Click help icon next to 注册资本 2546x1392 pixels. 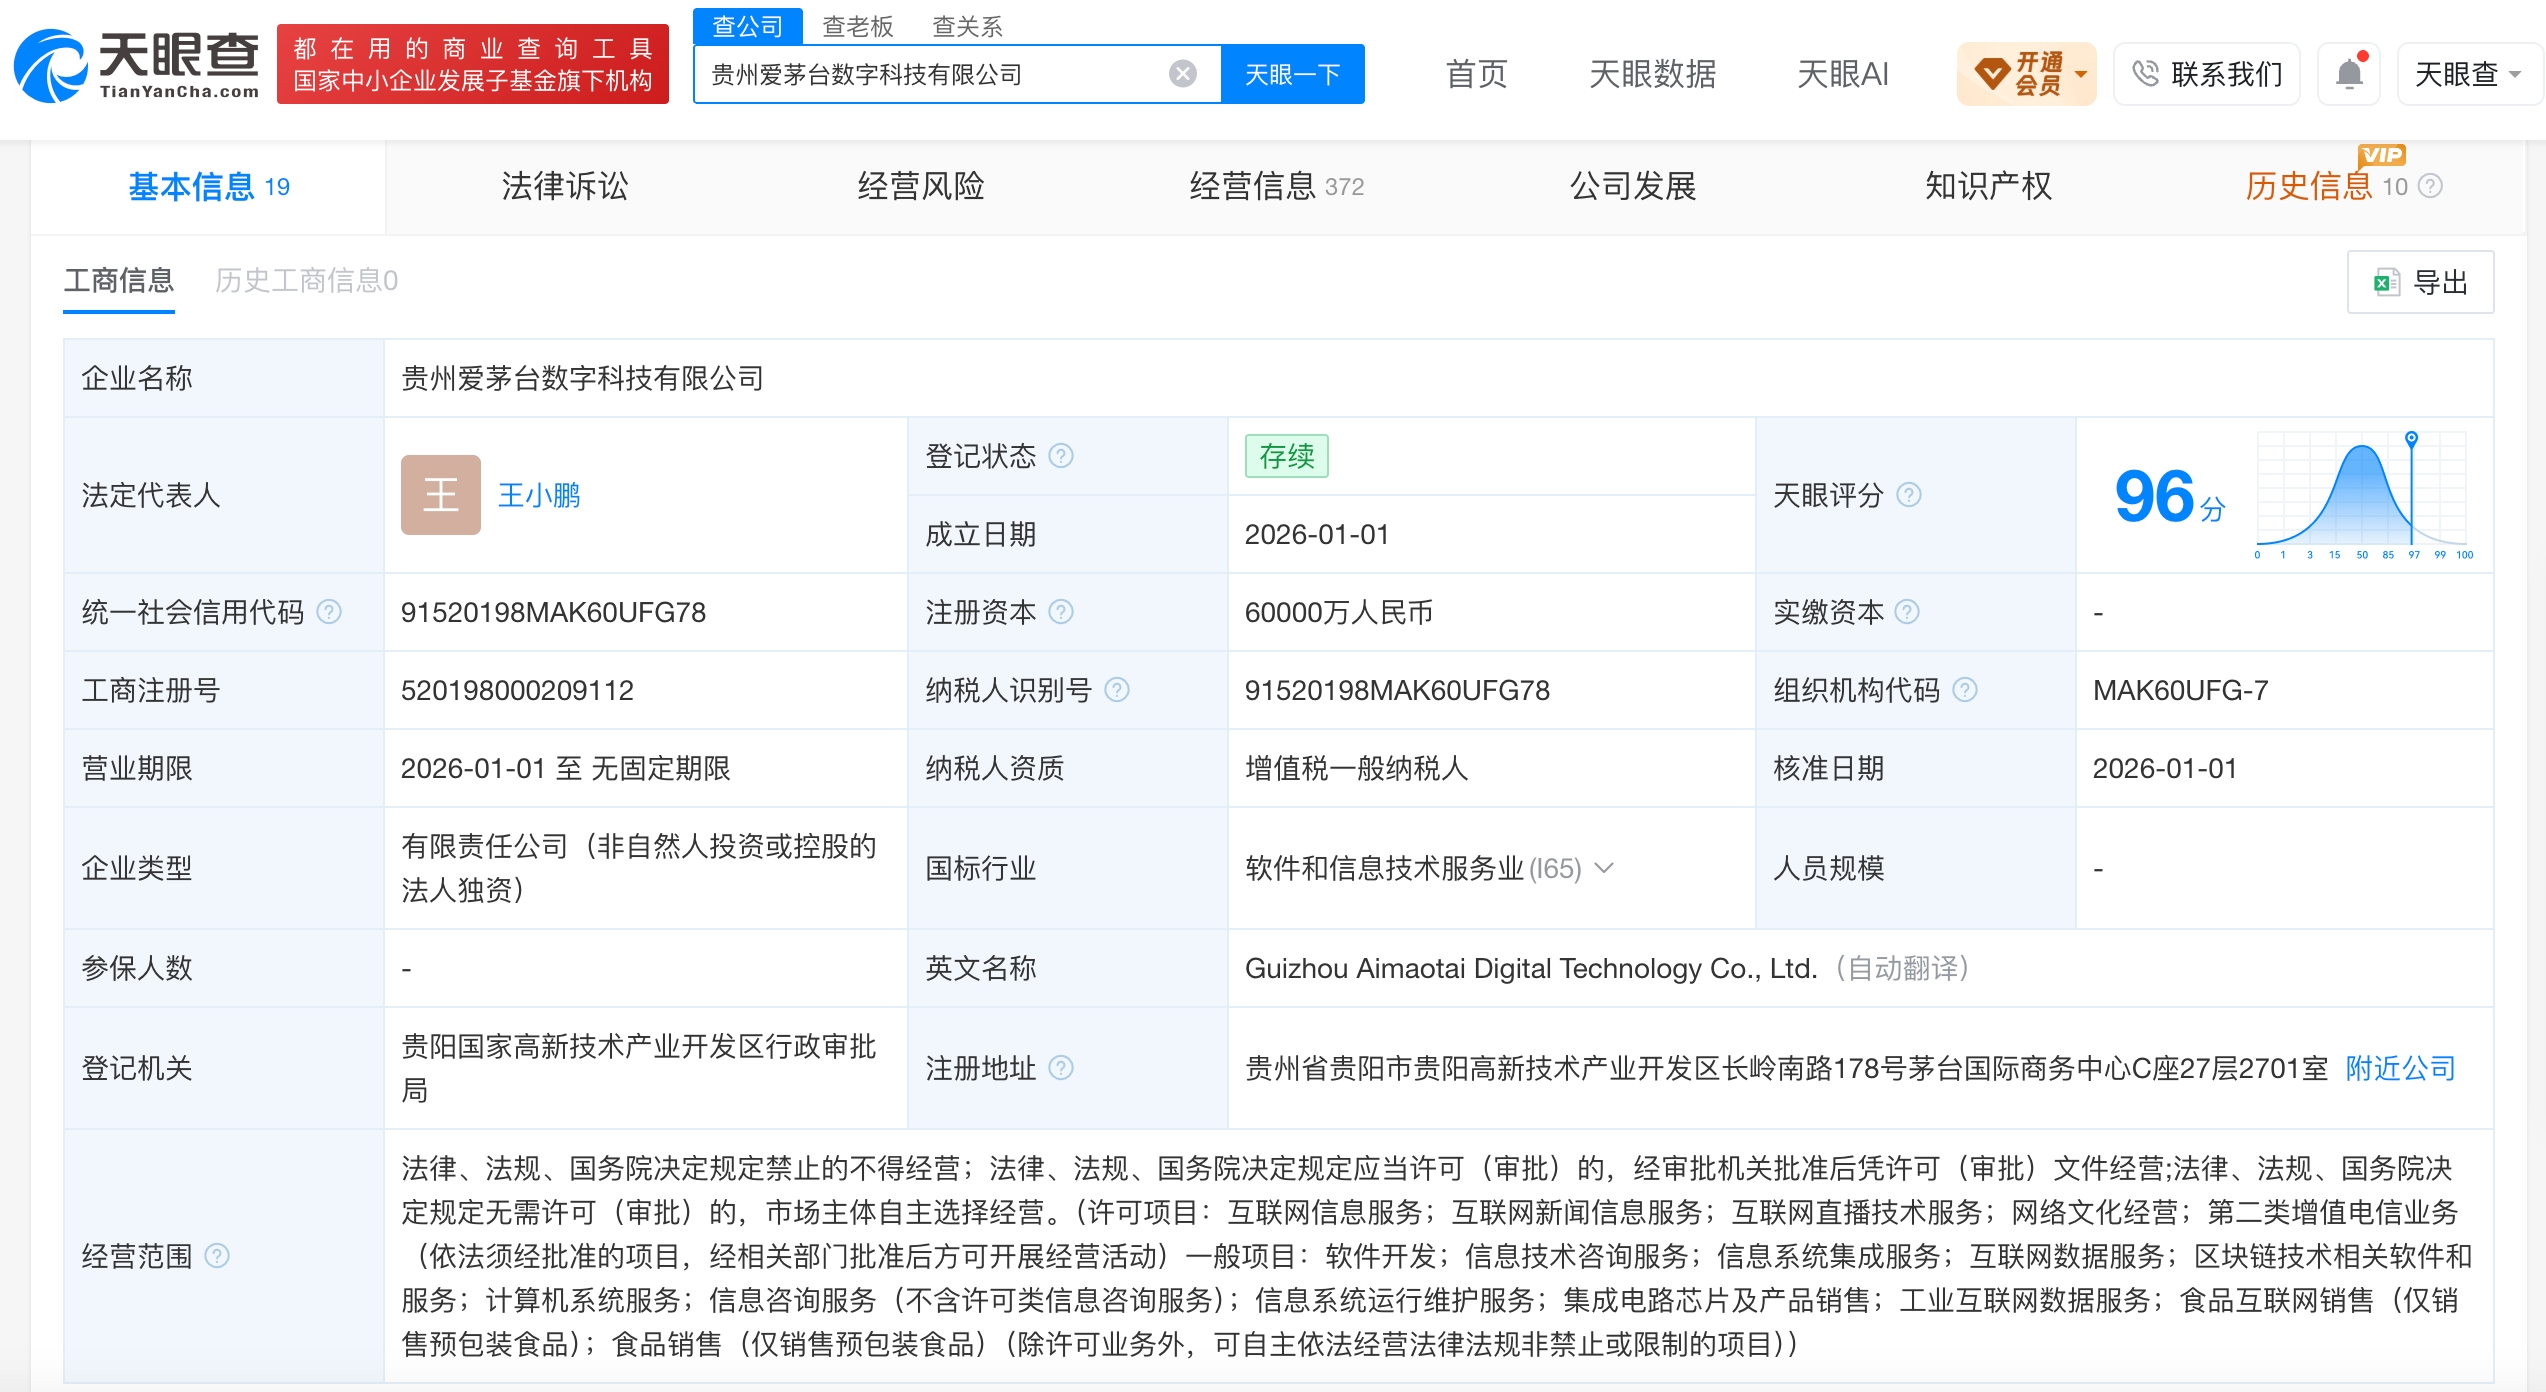pos(1061,612)
